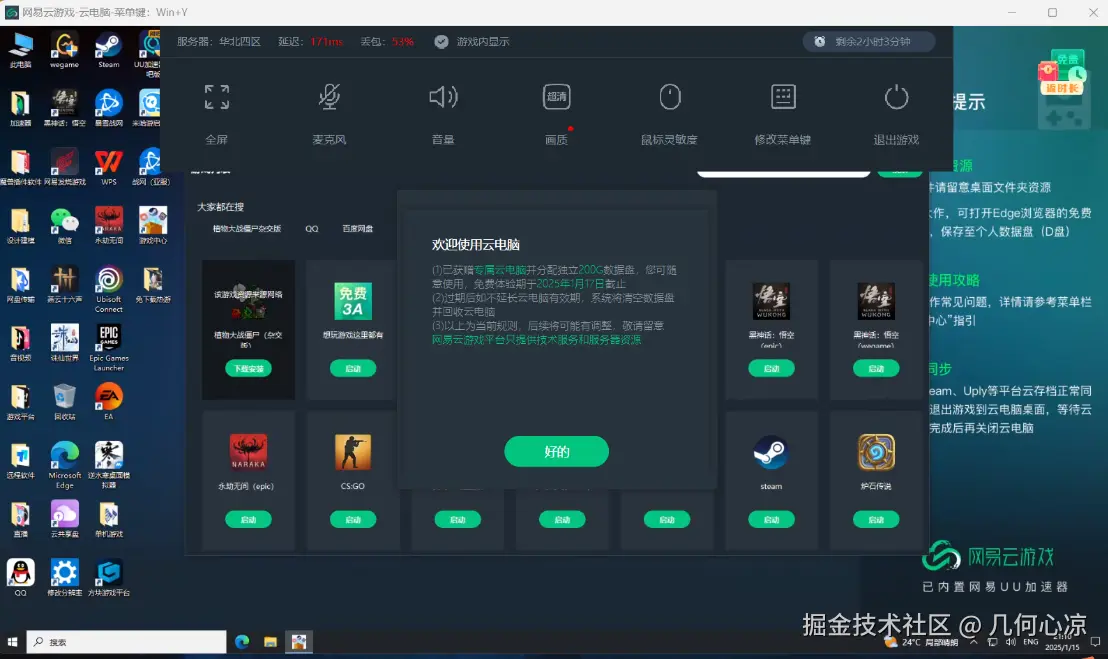Toggle 全屏 fullscreen mode
Viewport: 1108px width, 659px height.
pos(216,97)
